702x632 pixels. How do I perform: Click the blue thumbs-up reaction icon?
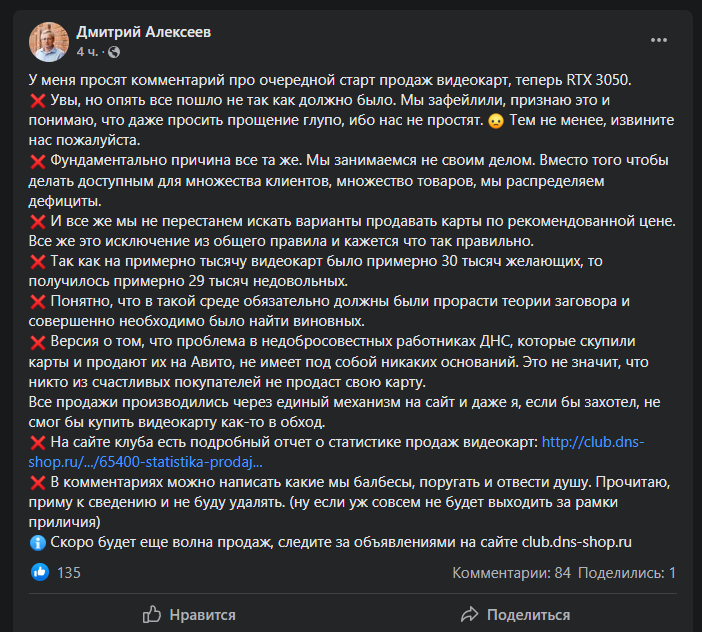pyautogui.click(x=40, y=573)
